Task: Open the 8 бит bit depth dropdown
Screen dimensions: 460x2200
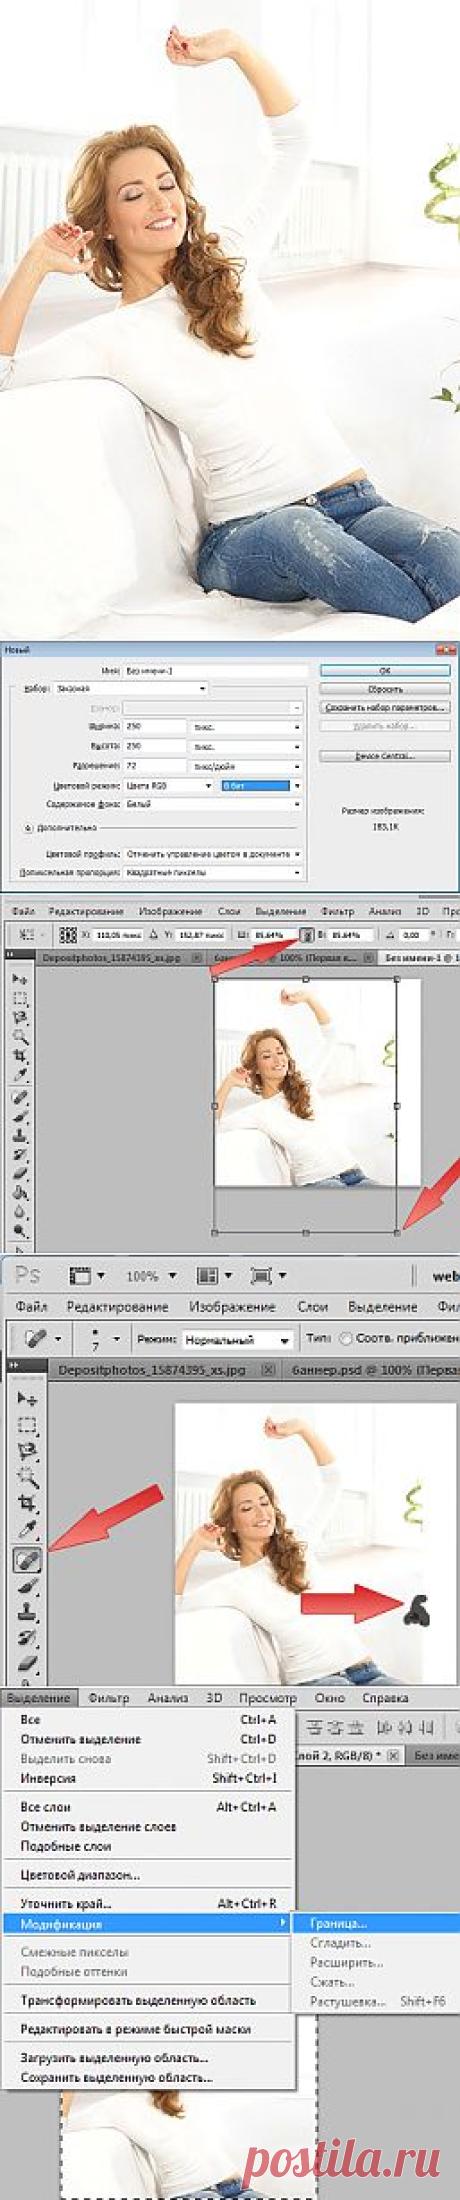Action: tap(260, 758)
